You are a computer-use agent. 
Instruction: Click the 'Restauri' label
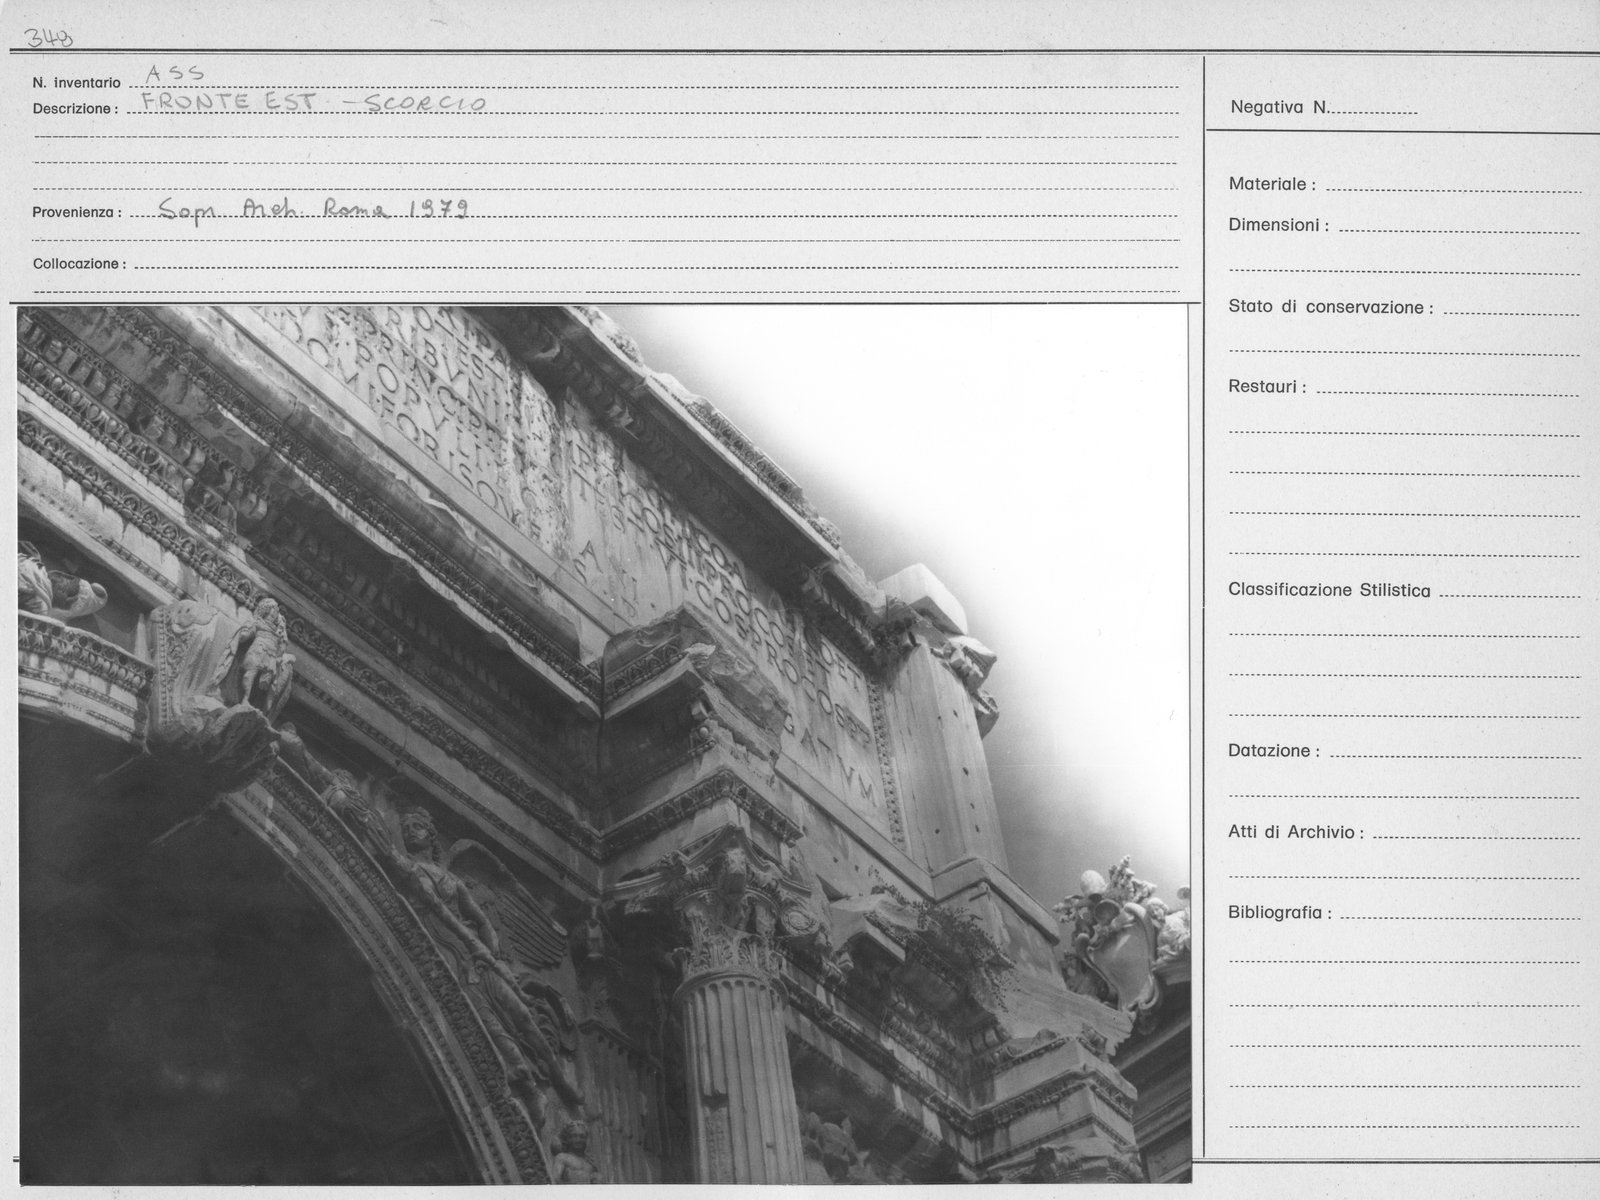(x=1267, y=387)
